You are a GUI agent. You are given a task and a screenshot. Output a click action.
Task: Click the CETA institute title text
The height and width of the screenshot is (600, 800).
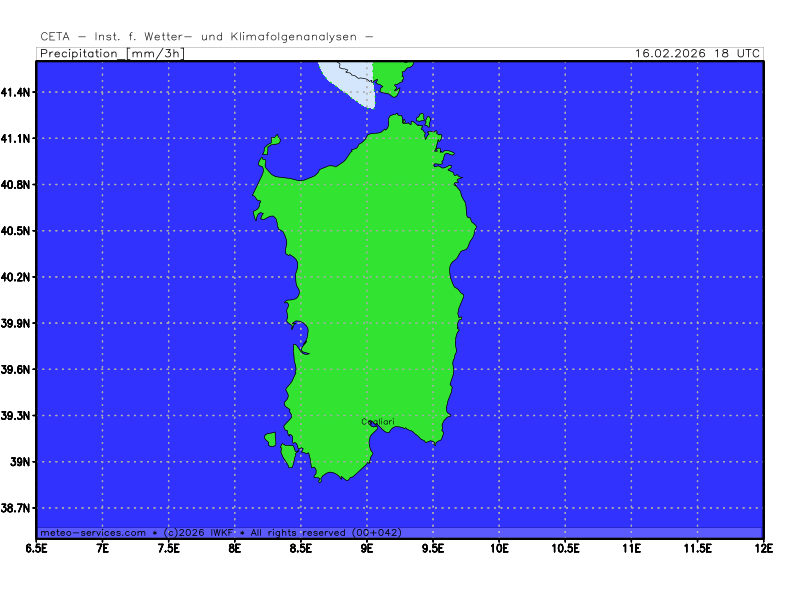click(207, 37)
